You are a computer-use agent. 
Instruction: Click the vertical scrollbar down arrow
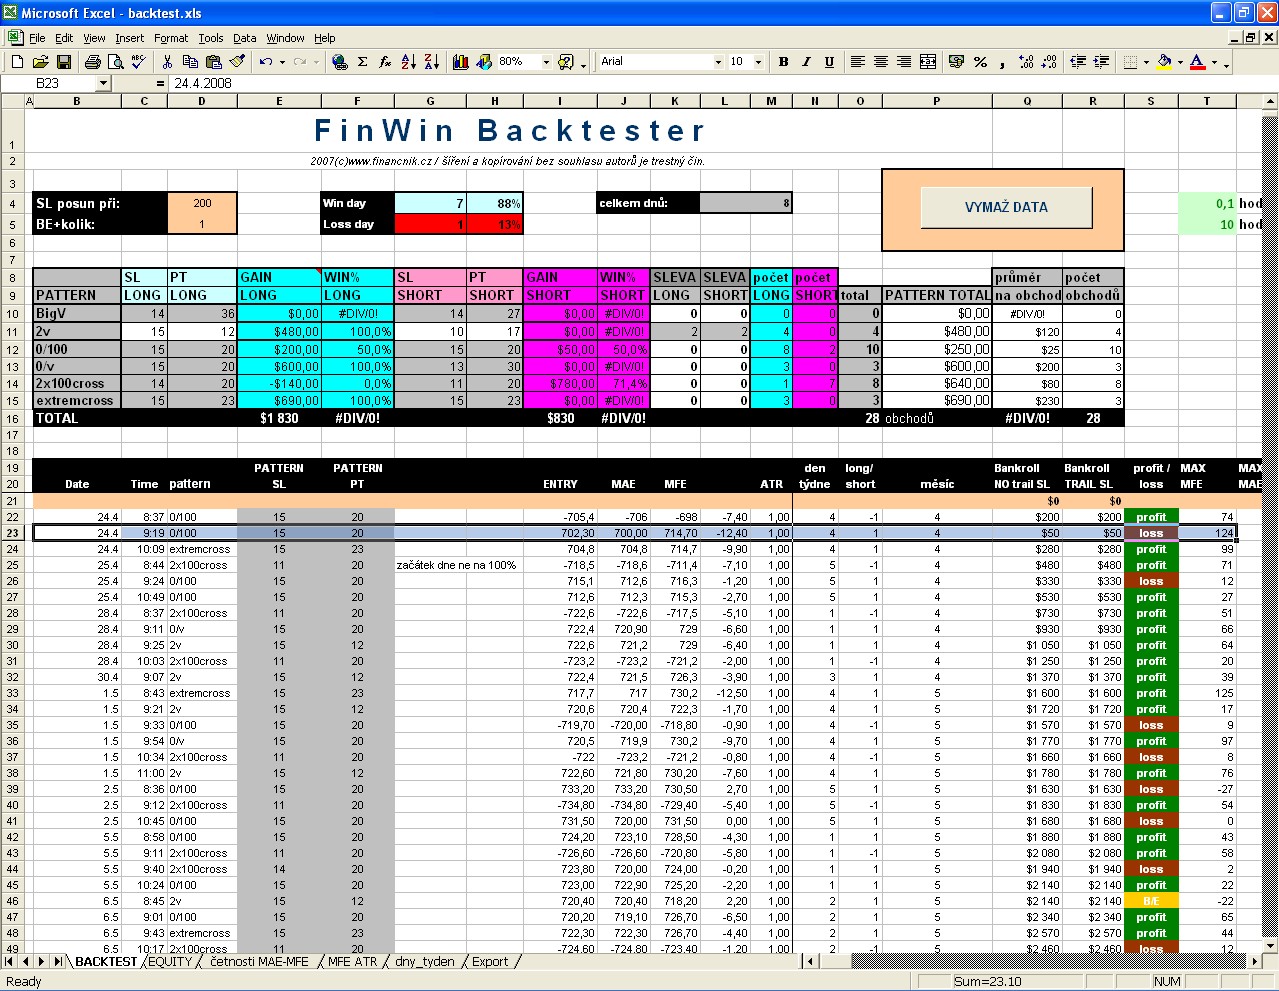click(x=1270, y=945)
